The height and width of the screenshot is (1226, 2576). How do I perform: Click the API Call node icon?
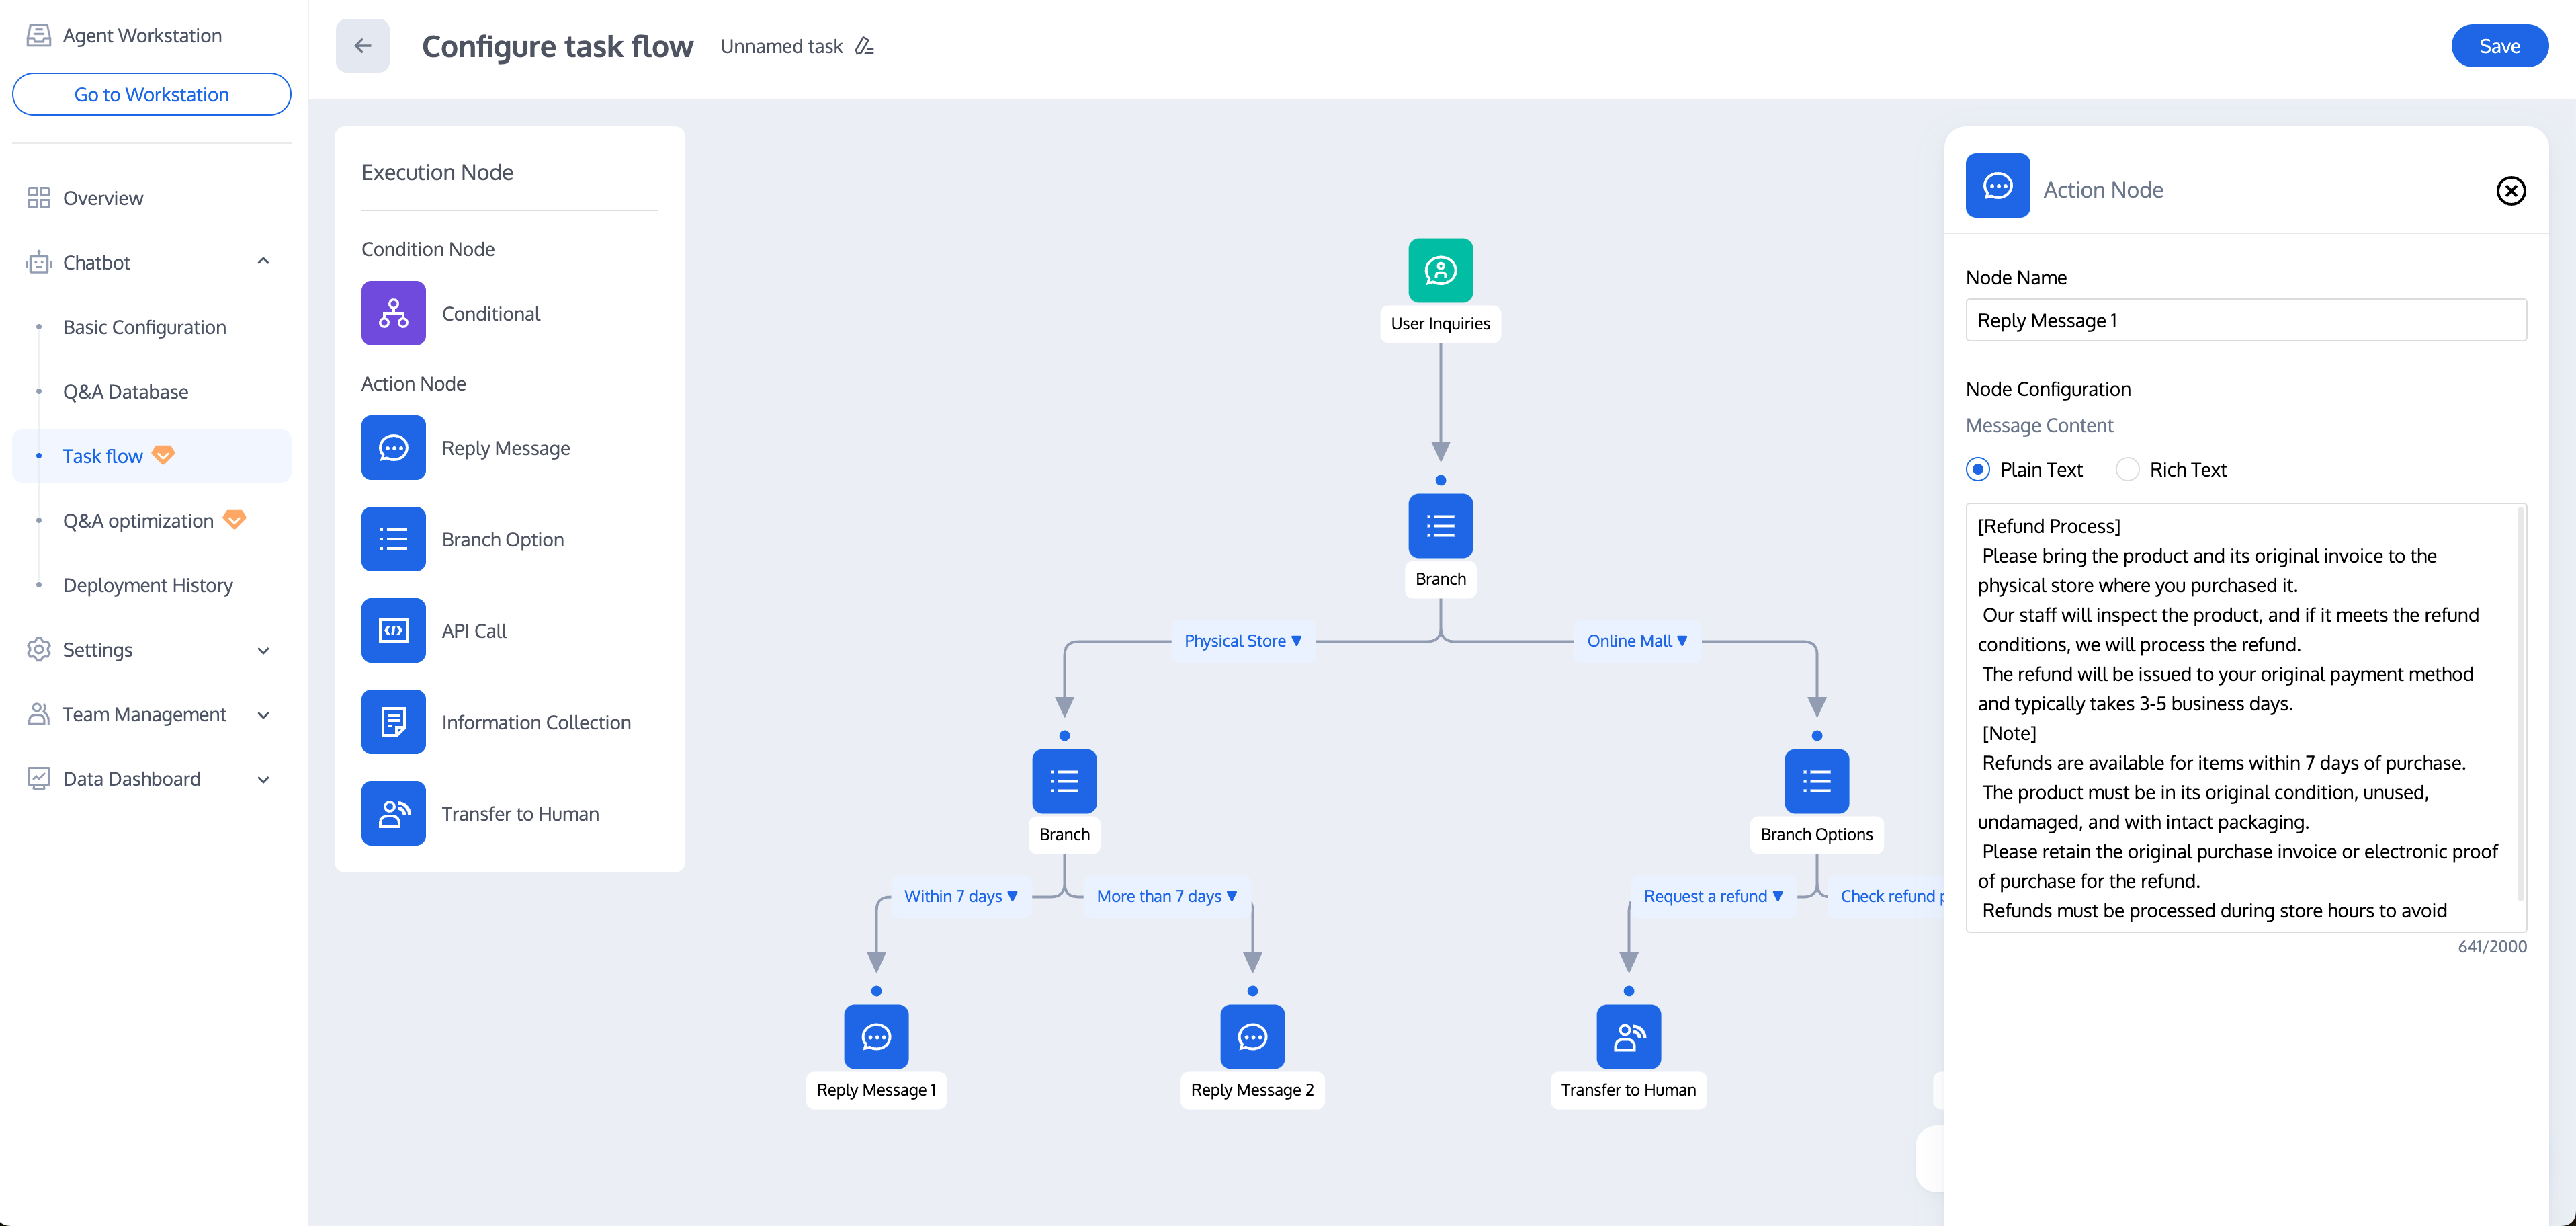pos(393,630)
